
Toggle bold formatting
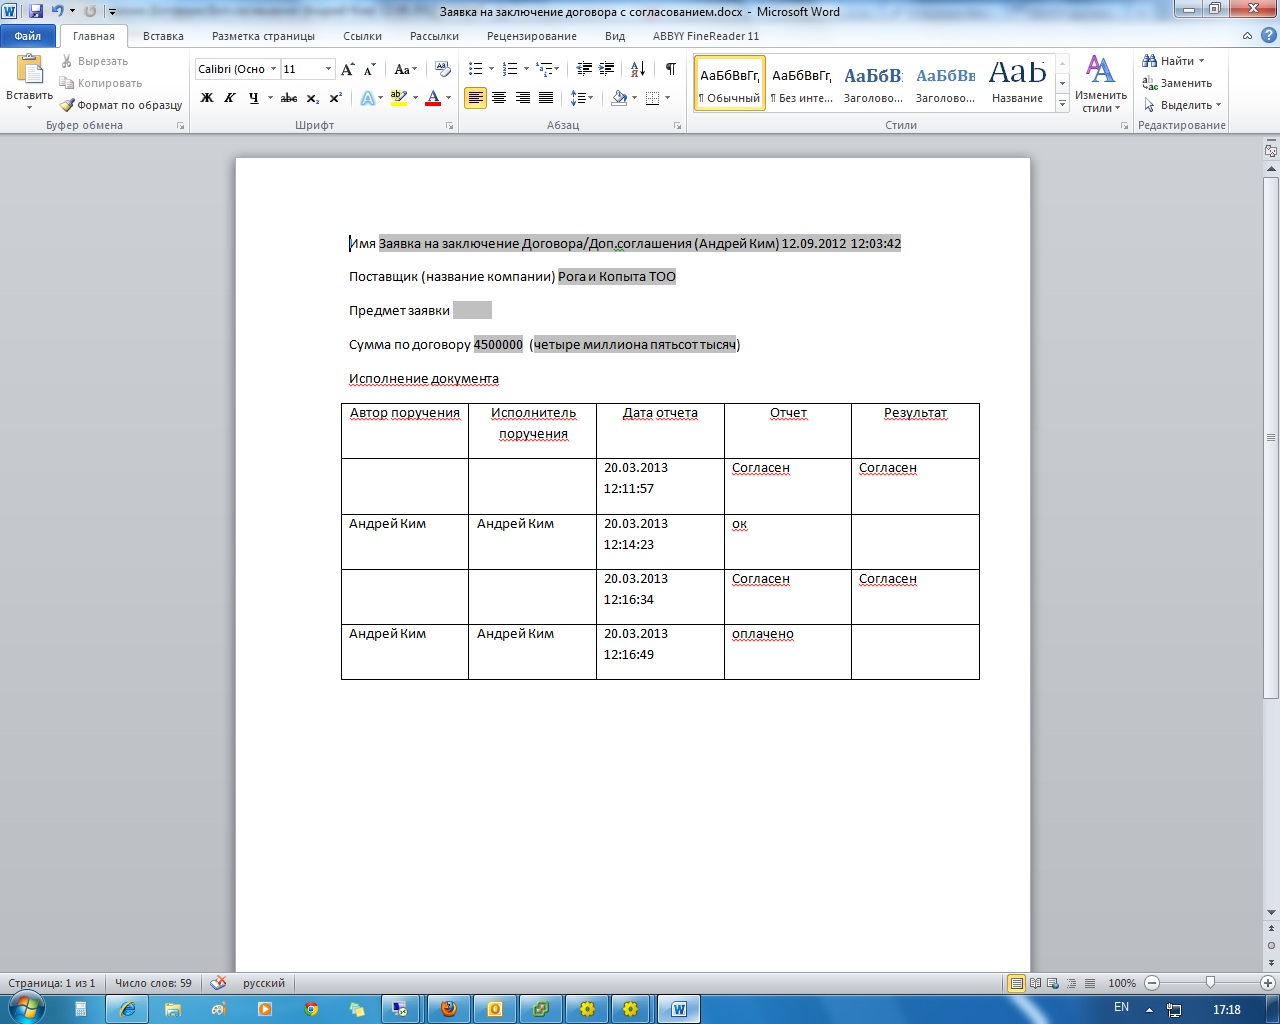point(207,98)
